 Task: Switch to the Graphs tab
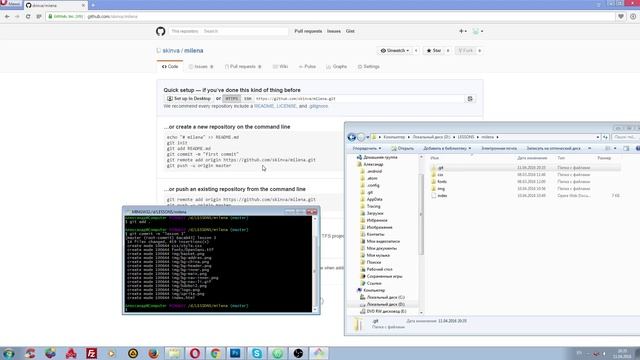[x=337, y=67]
